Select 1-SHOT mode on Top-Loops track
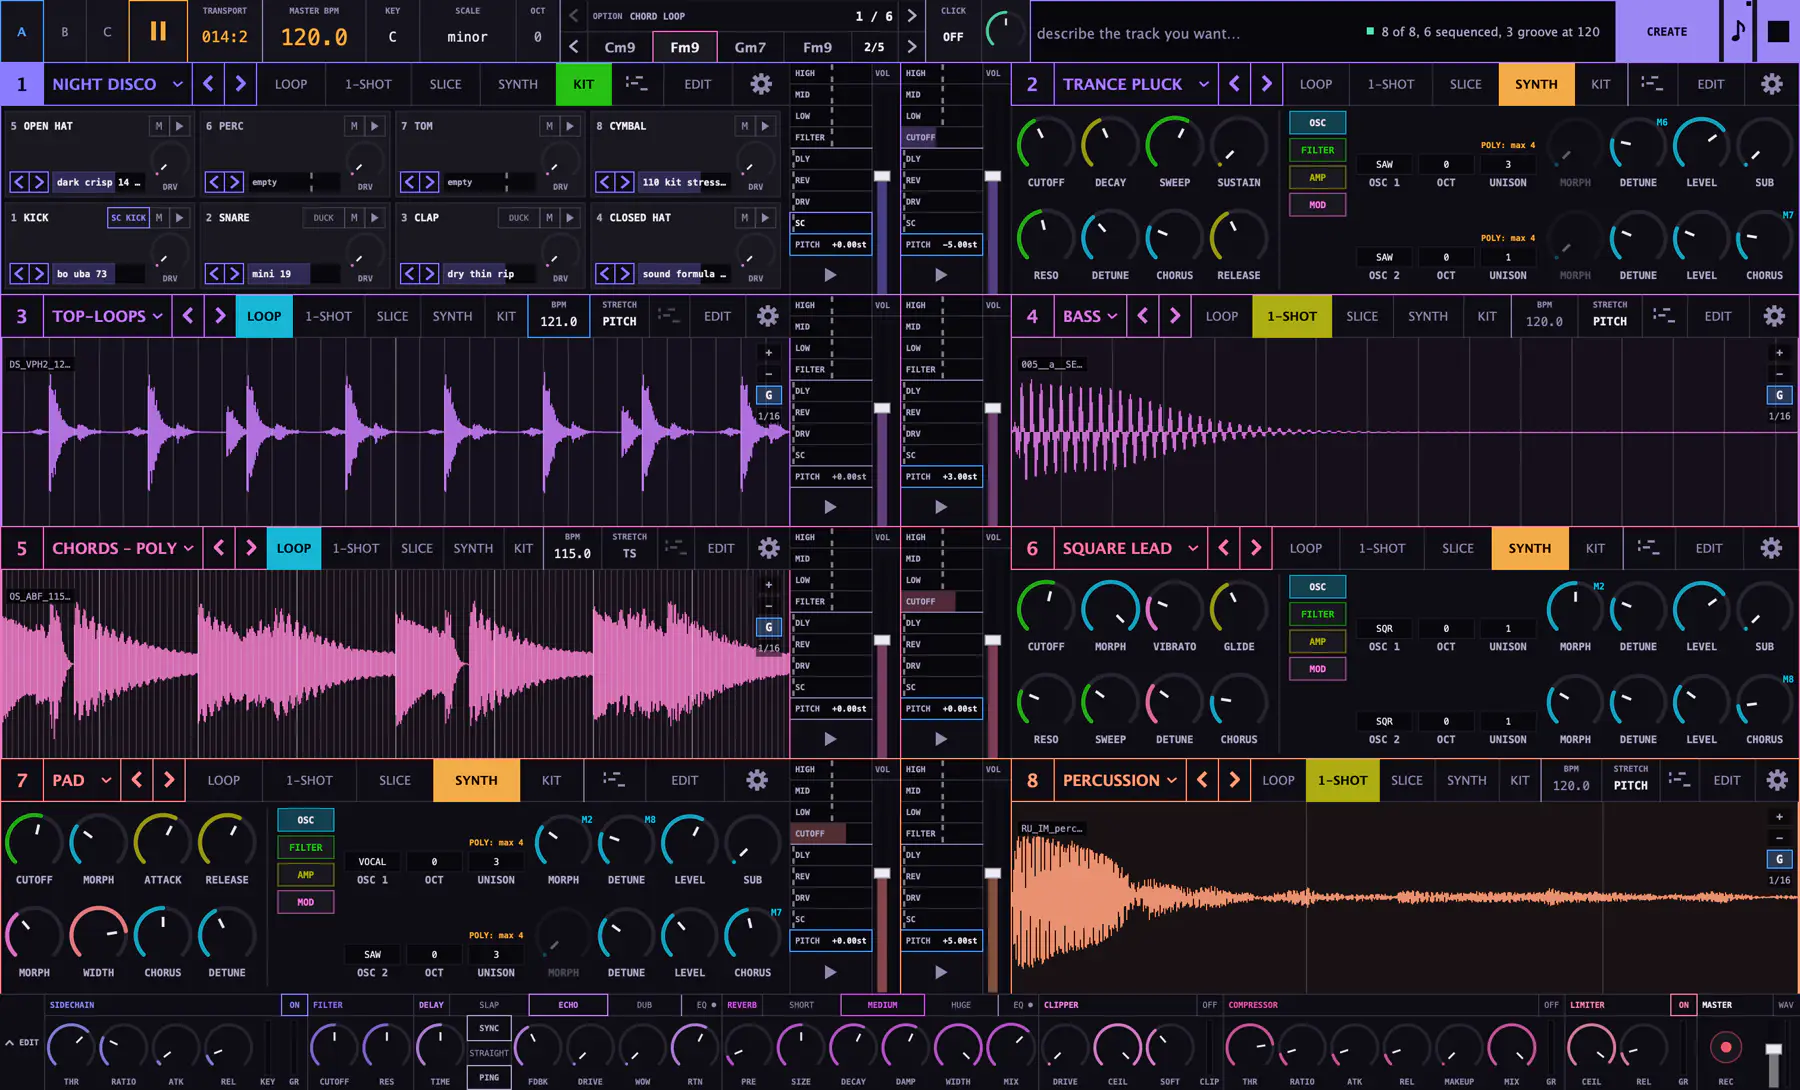Image resolution: width=1800 pixels, height=1090 pixels. (328, 316)
